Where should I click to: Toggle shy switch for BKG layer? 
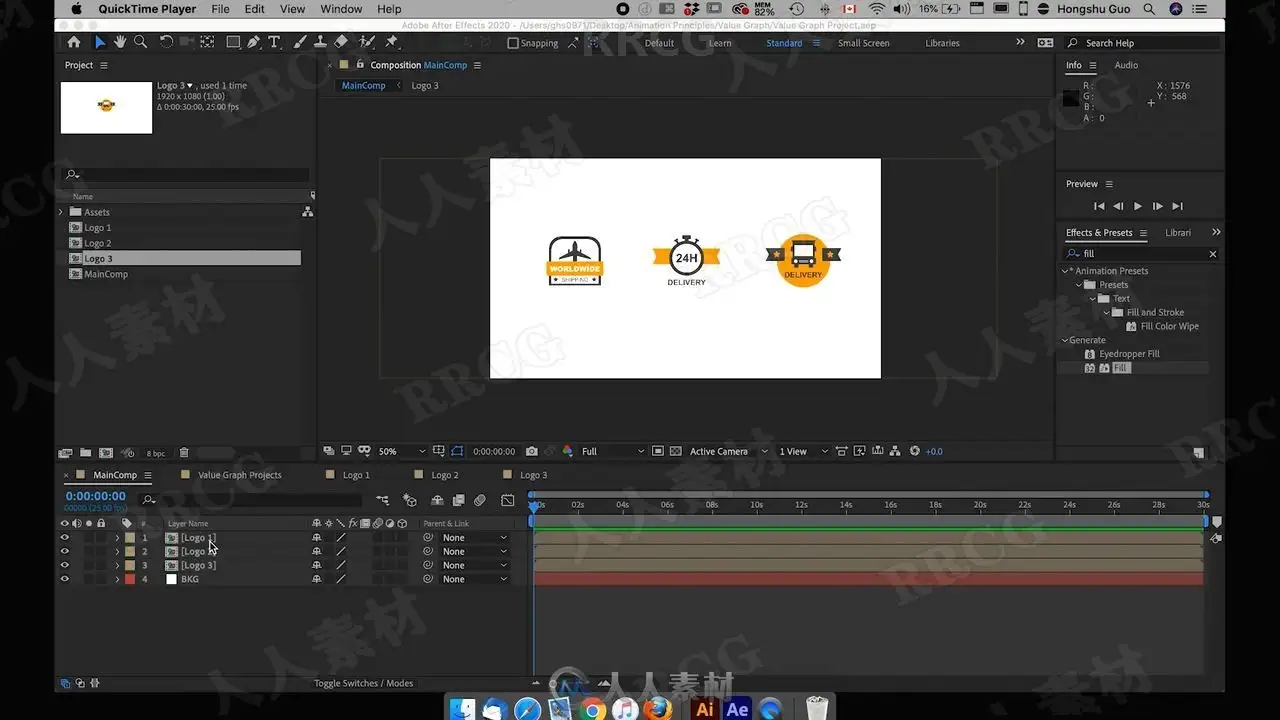click(x=317, y=579)
